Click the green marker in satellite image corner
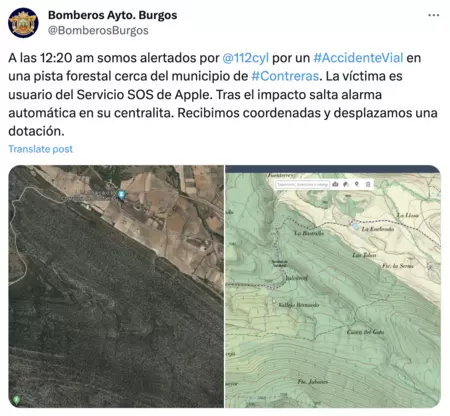Image resolution: width=450 pixels, height=416 pixels. click(x=16, y=399)
